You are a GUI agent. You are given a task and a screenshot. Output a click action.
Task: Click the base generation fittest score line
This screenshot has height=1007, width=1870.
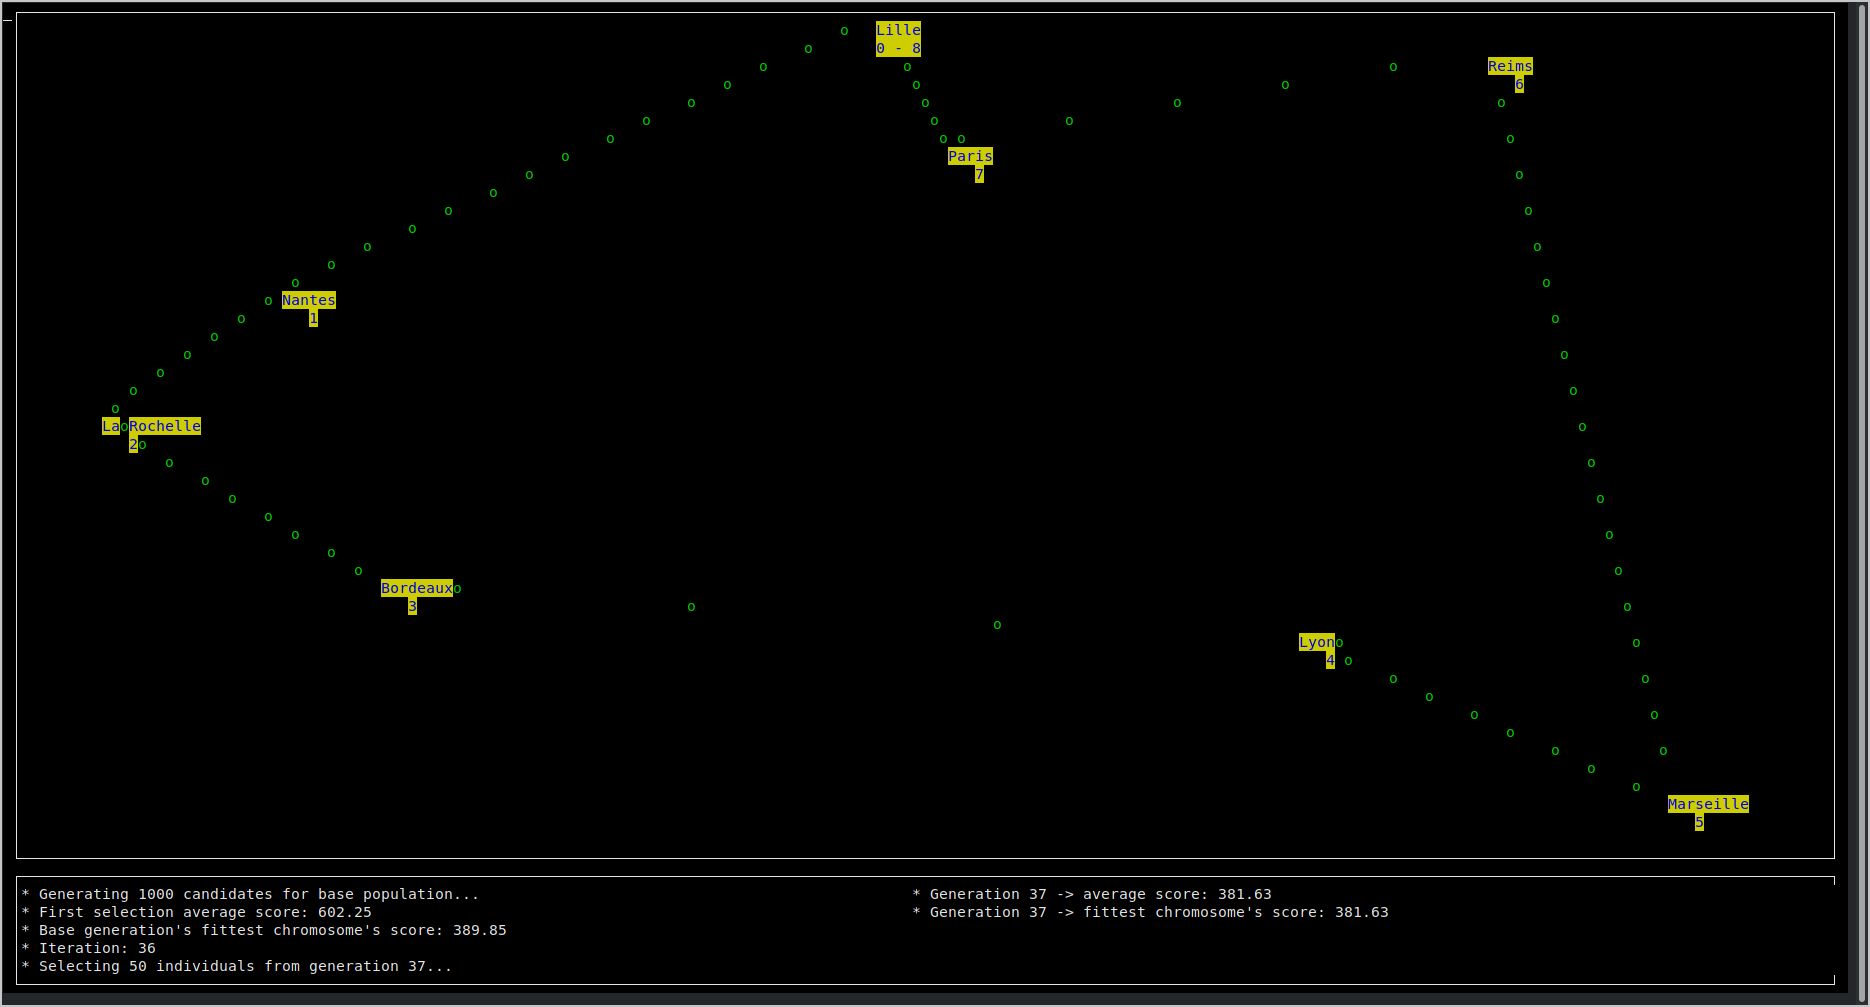tap(264, 930)
